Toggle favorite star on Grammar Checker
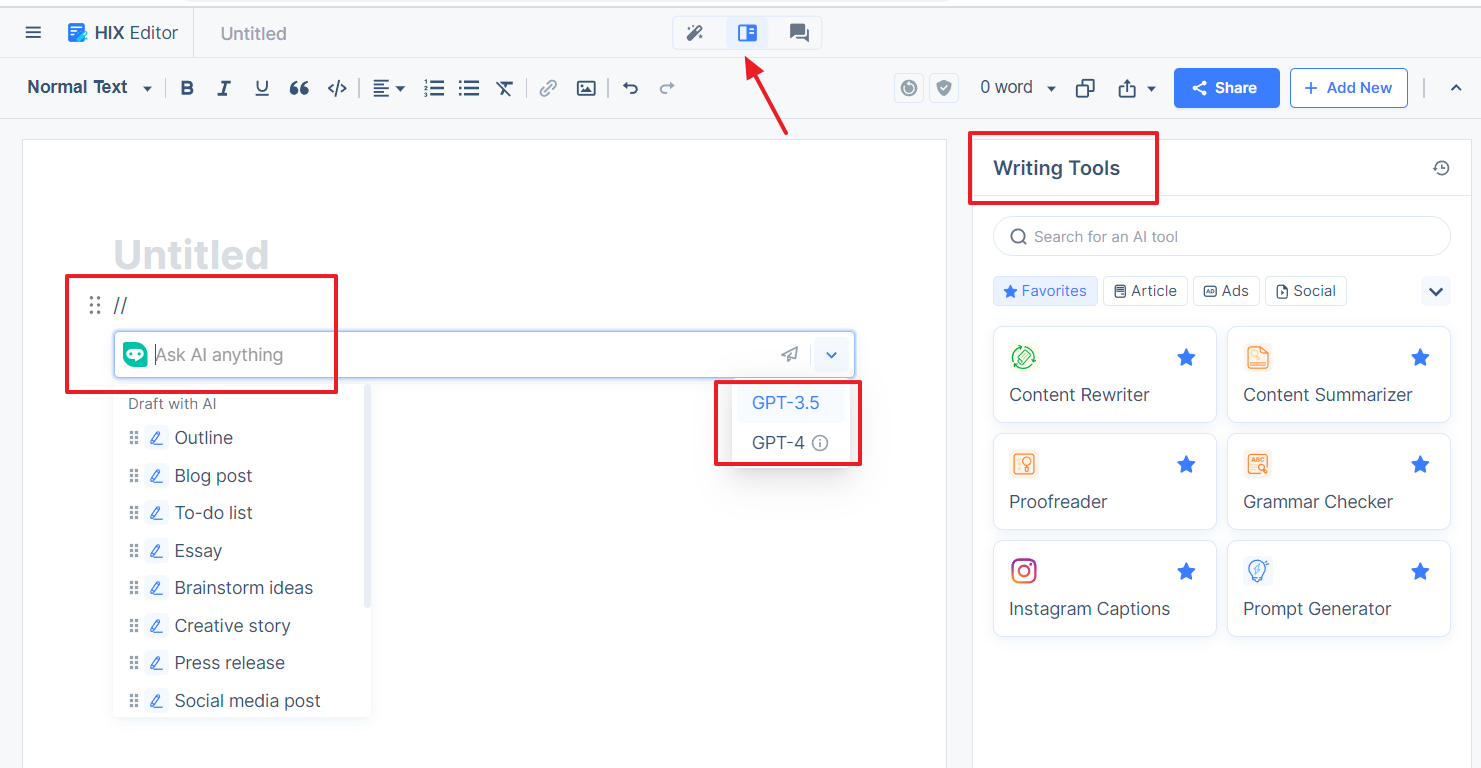The width and height of the screenshot is (1481, 768). (1420, 464)
